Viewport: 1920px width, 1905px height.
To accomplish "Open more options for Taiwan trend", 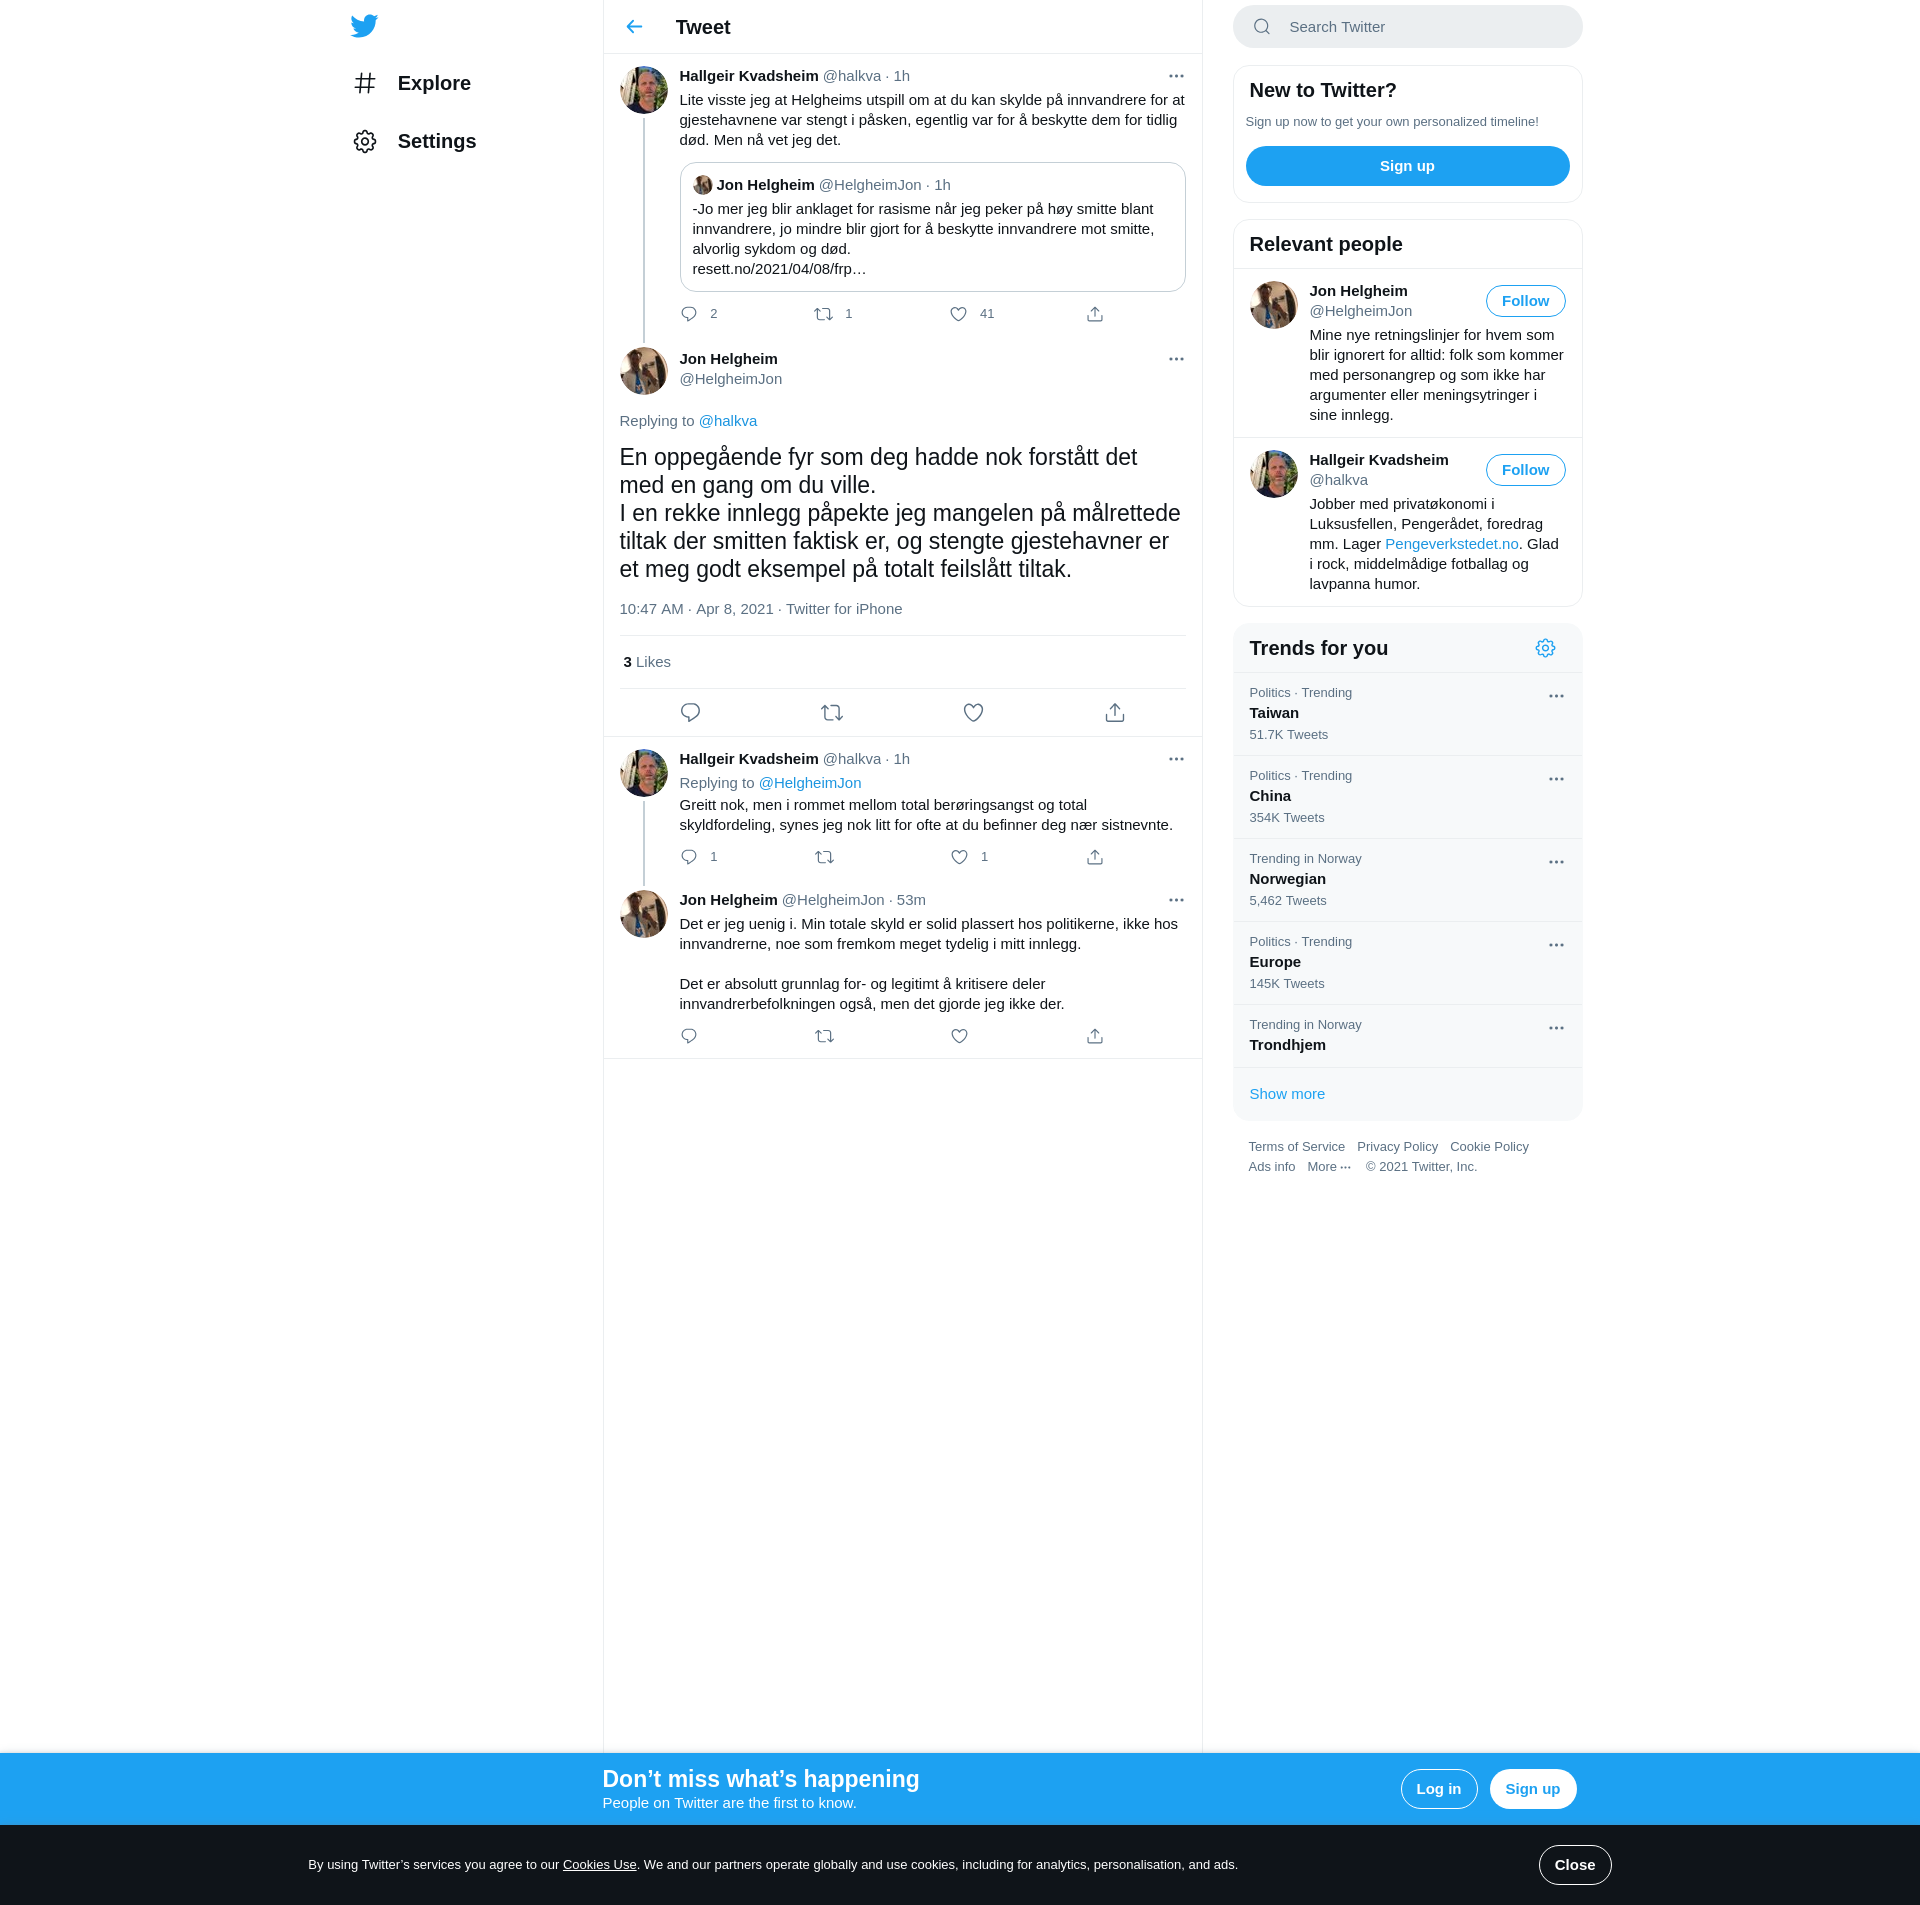I will (1556, 696).
